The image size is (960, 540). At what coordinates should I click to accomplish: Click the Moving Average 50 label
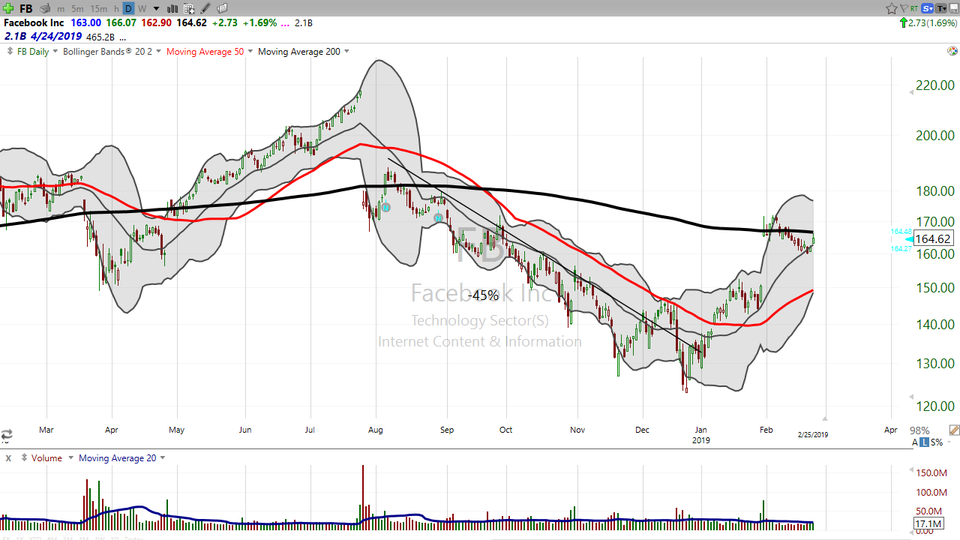point(205,51)
